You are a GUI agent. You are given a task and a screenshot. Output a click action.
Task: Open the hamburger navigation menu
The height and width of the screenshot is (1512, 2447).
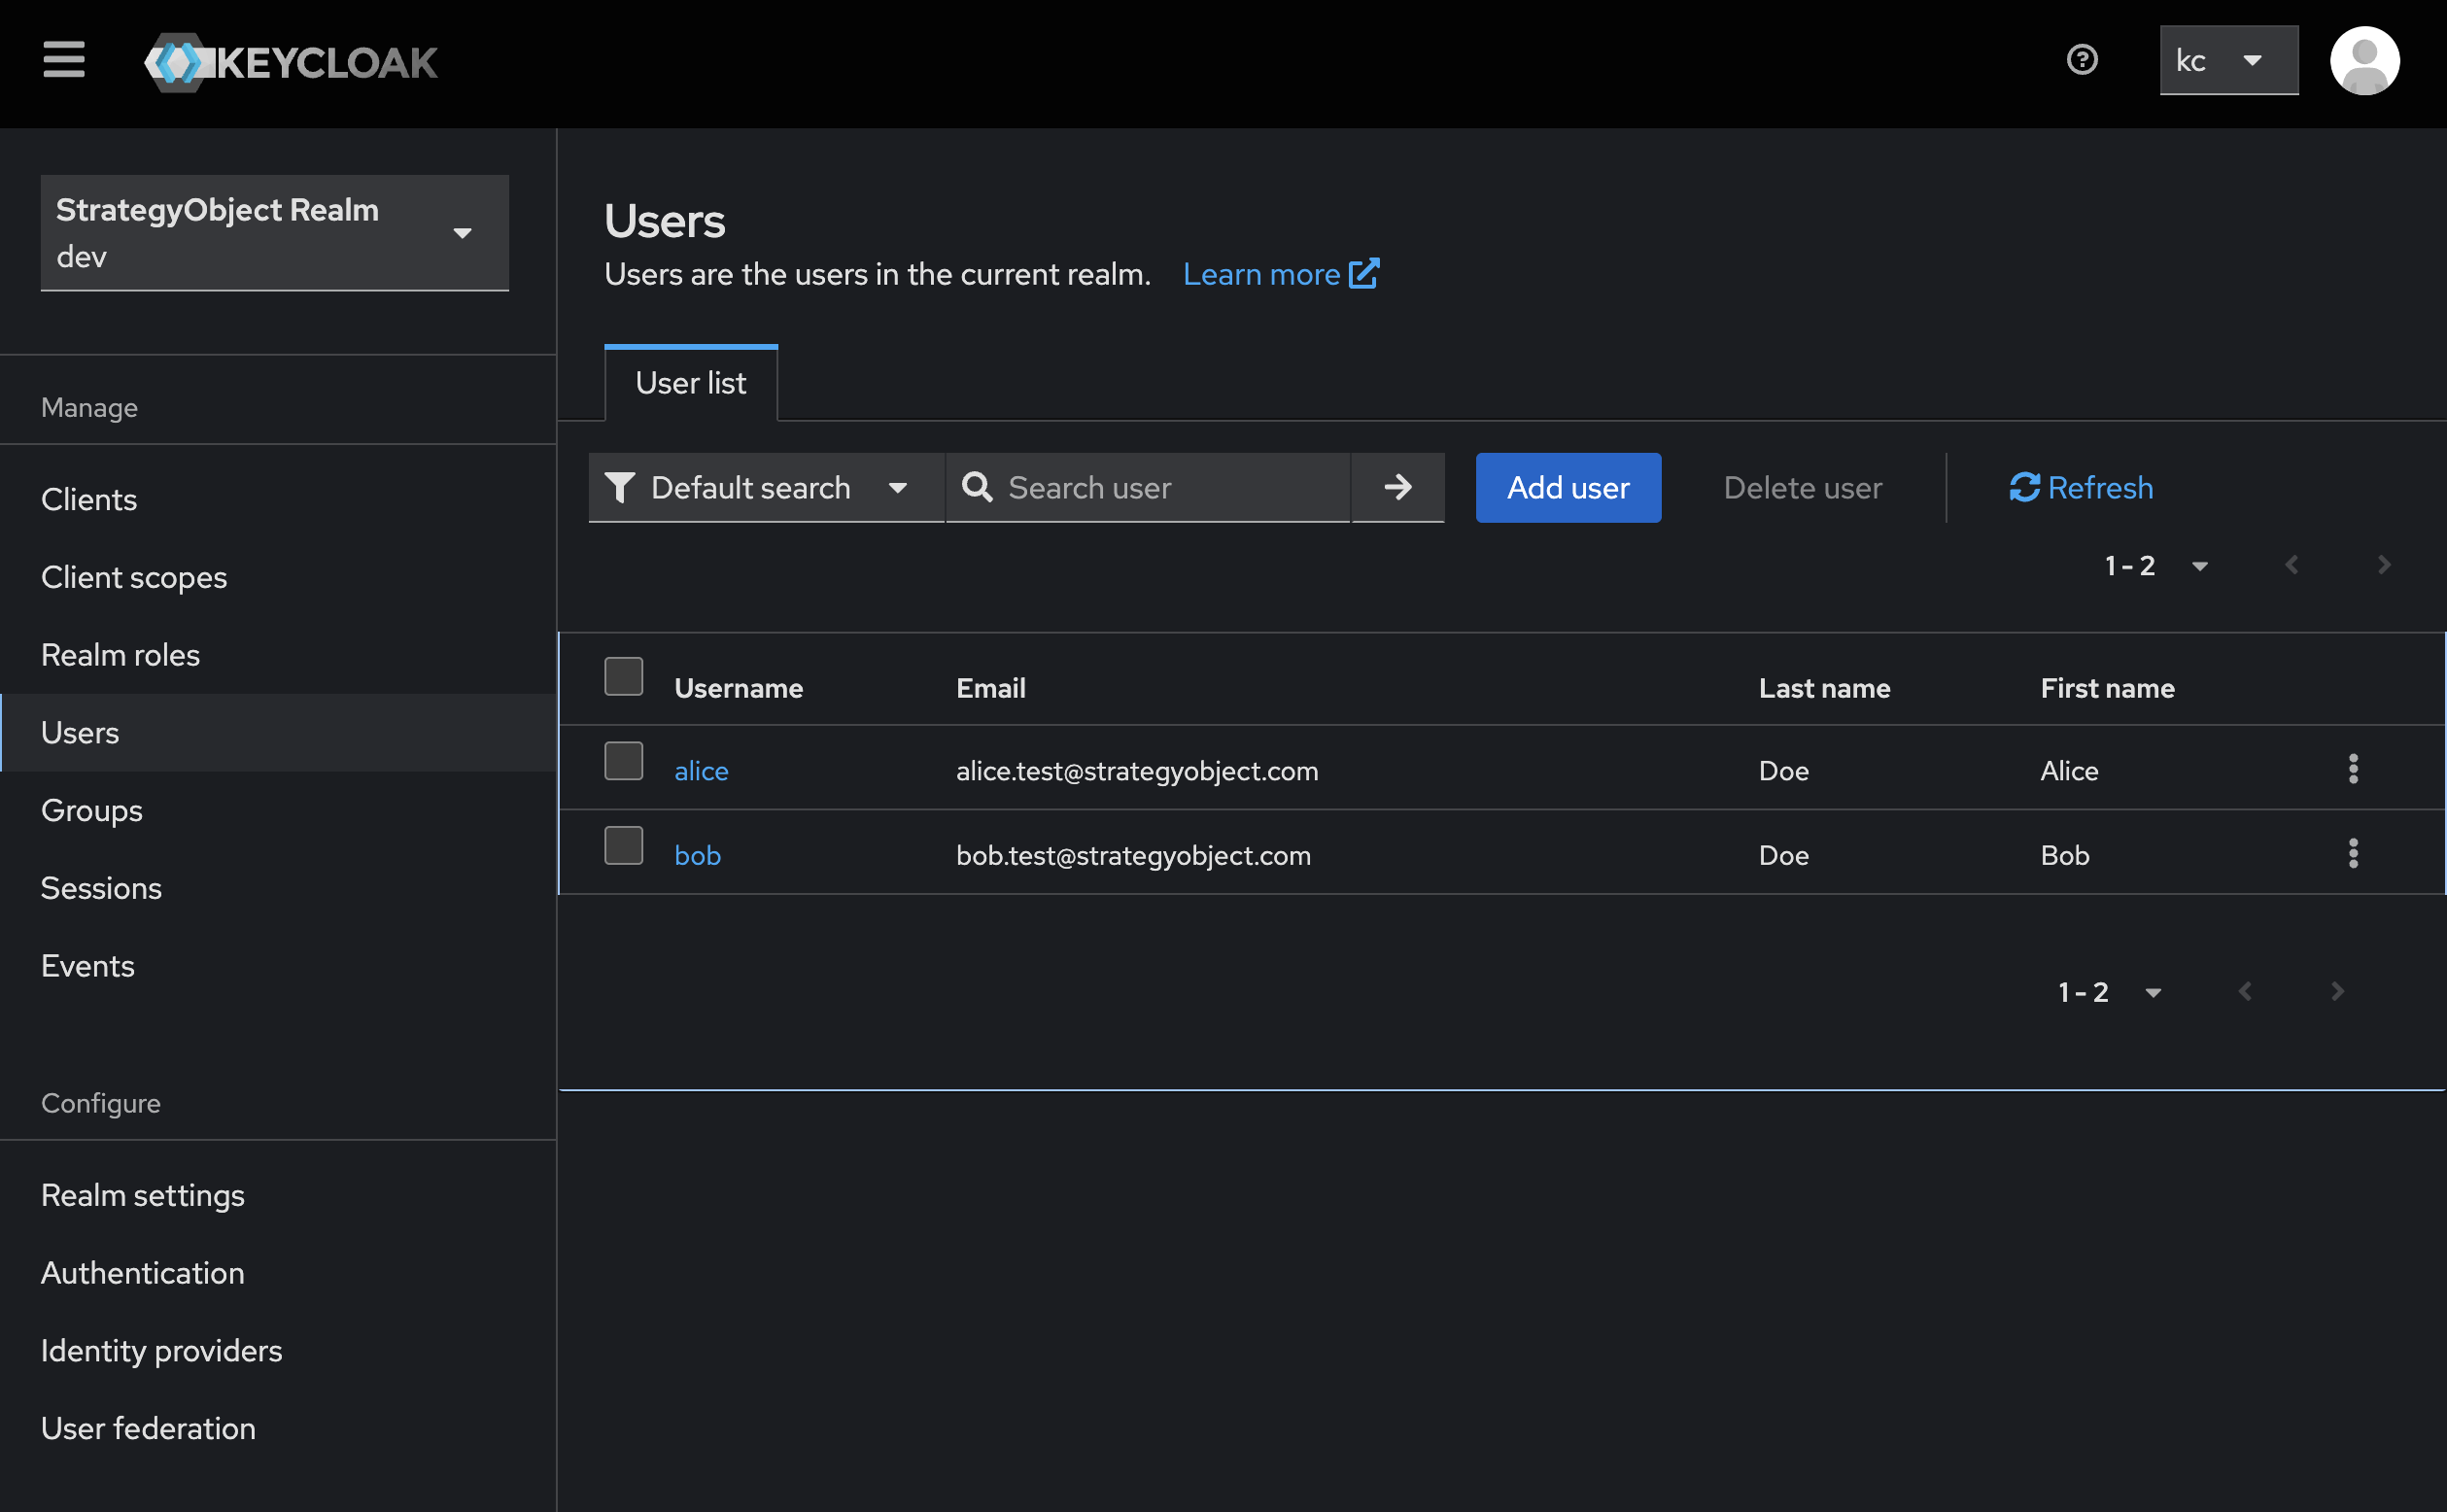(x=64, y=60)
